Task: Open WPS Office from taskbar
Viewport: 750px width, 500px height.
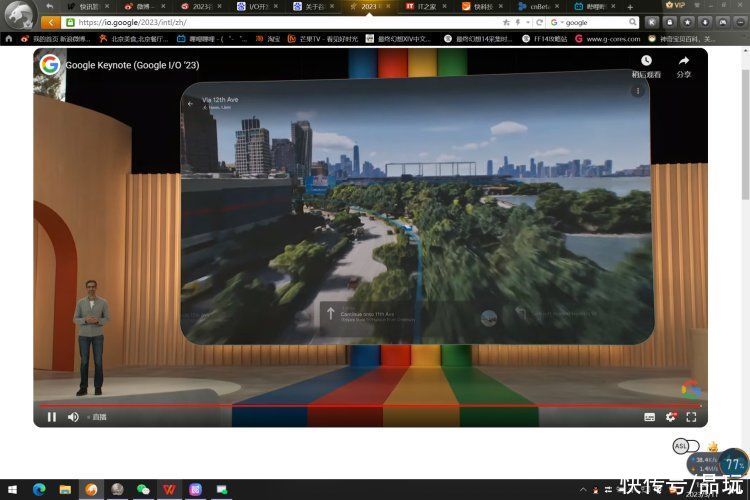Action: click(x=169, y=489)
